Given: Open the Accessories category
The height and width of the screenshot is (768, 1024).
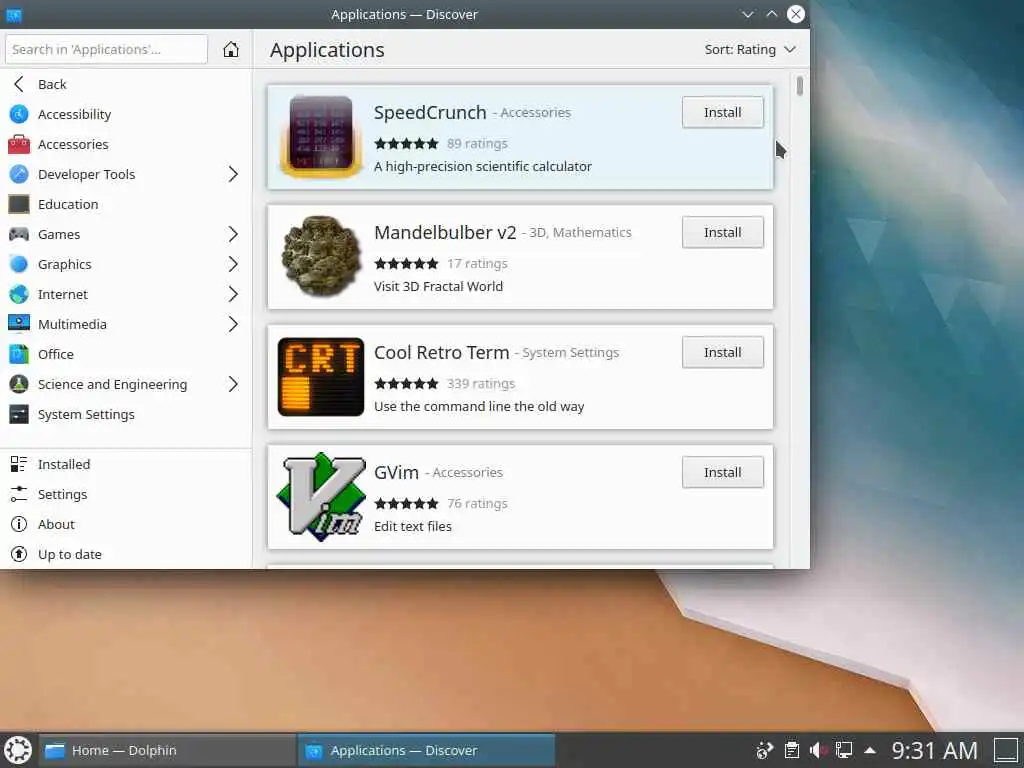Looking at the screenshot, I should click(x=125, y=144).
